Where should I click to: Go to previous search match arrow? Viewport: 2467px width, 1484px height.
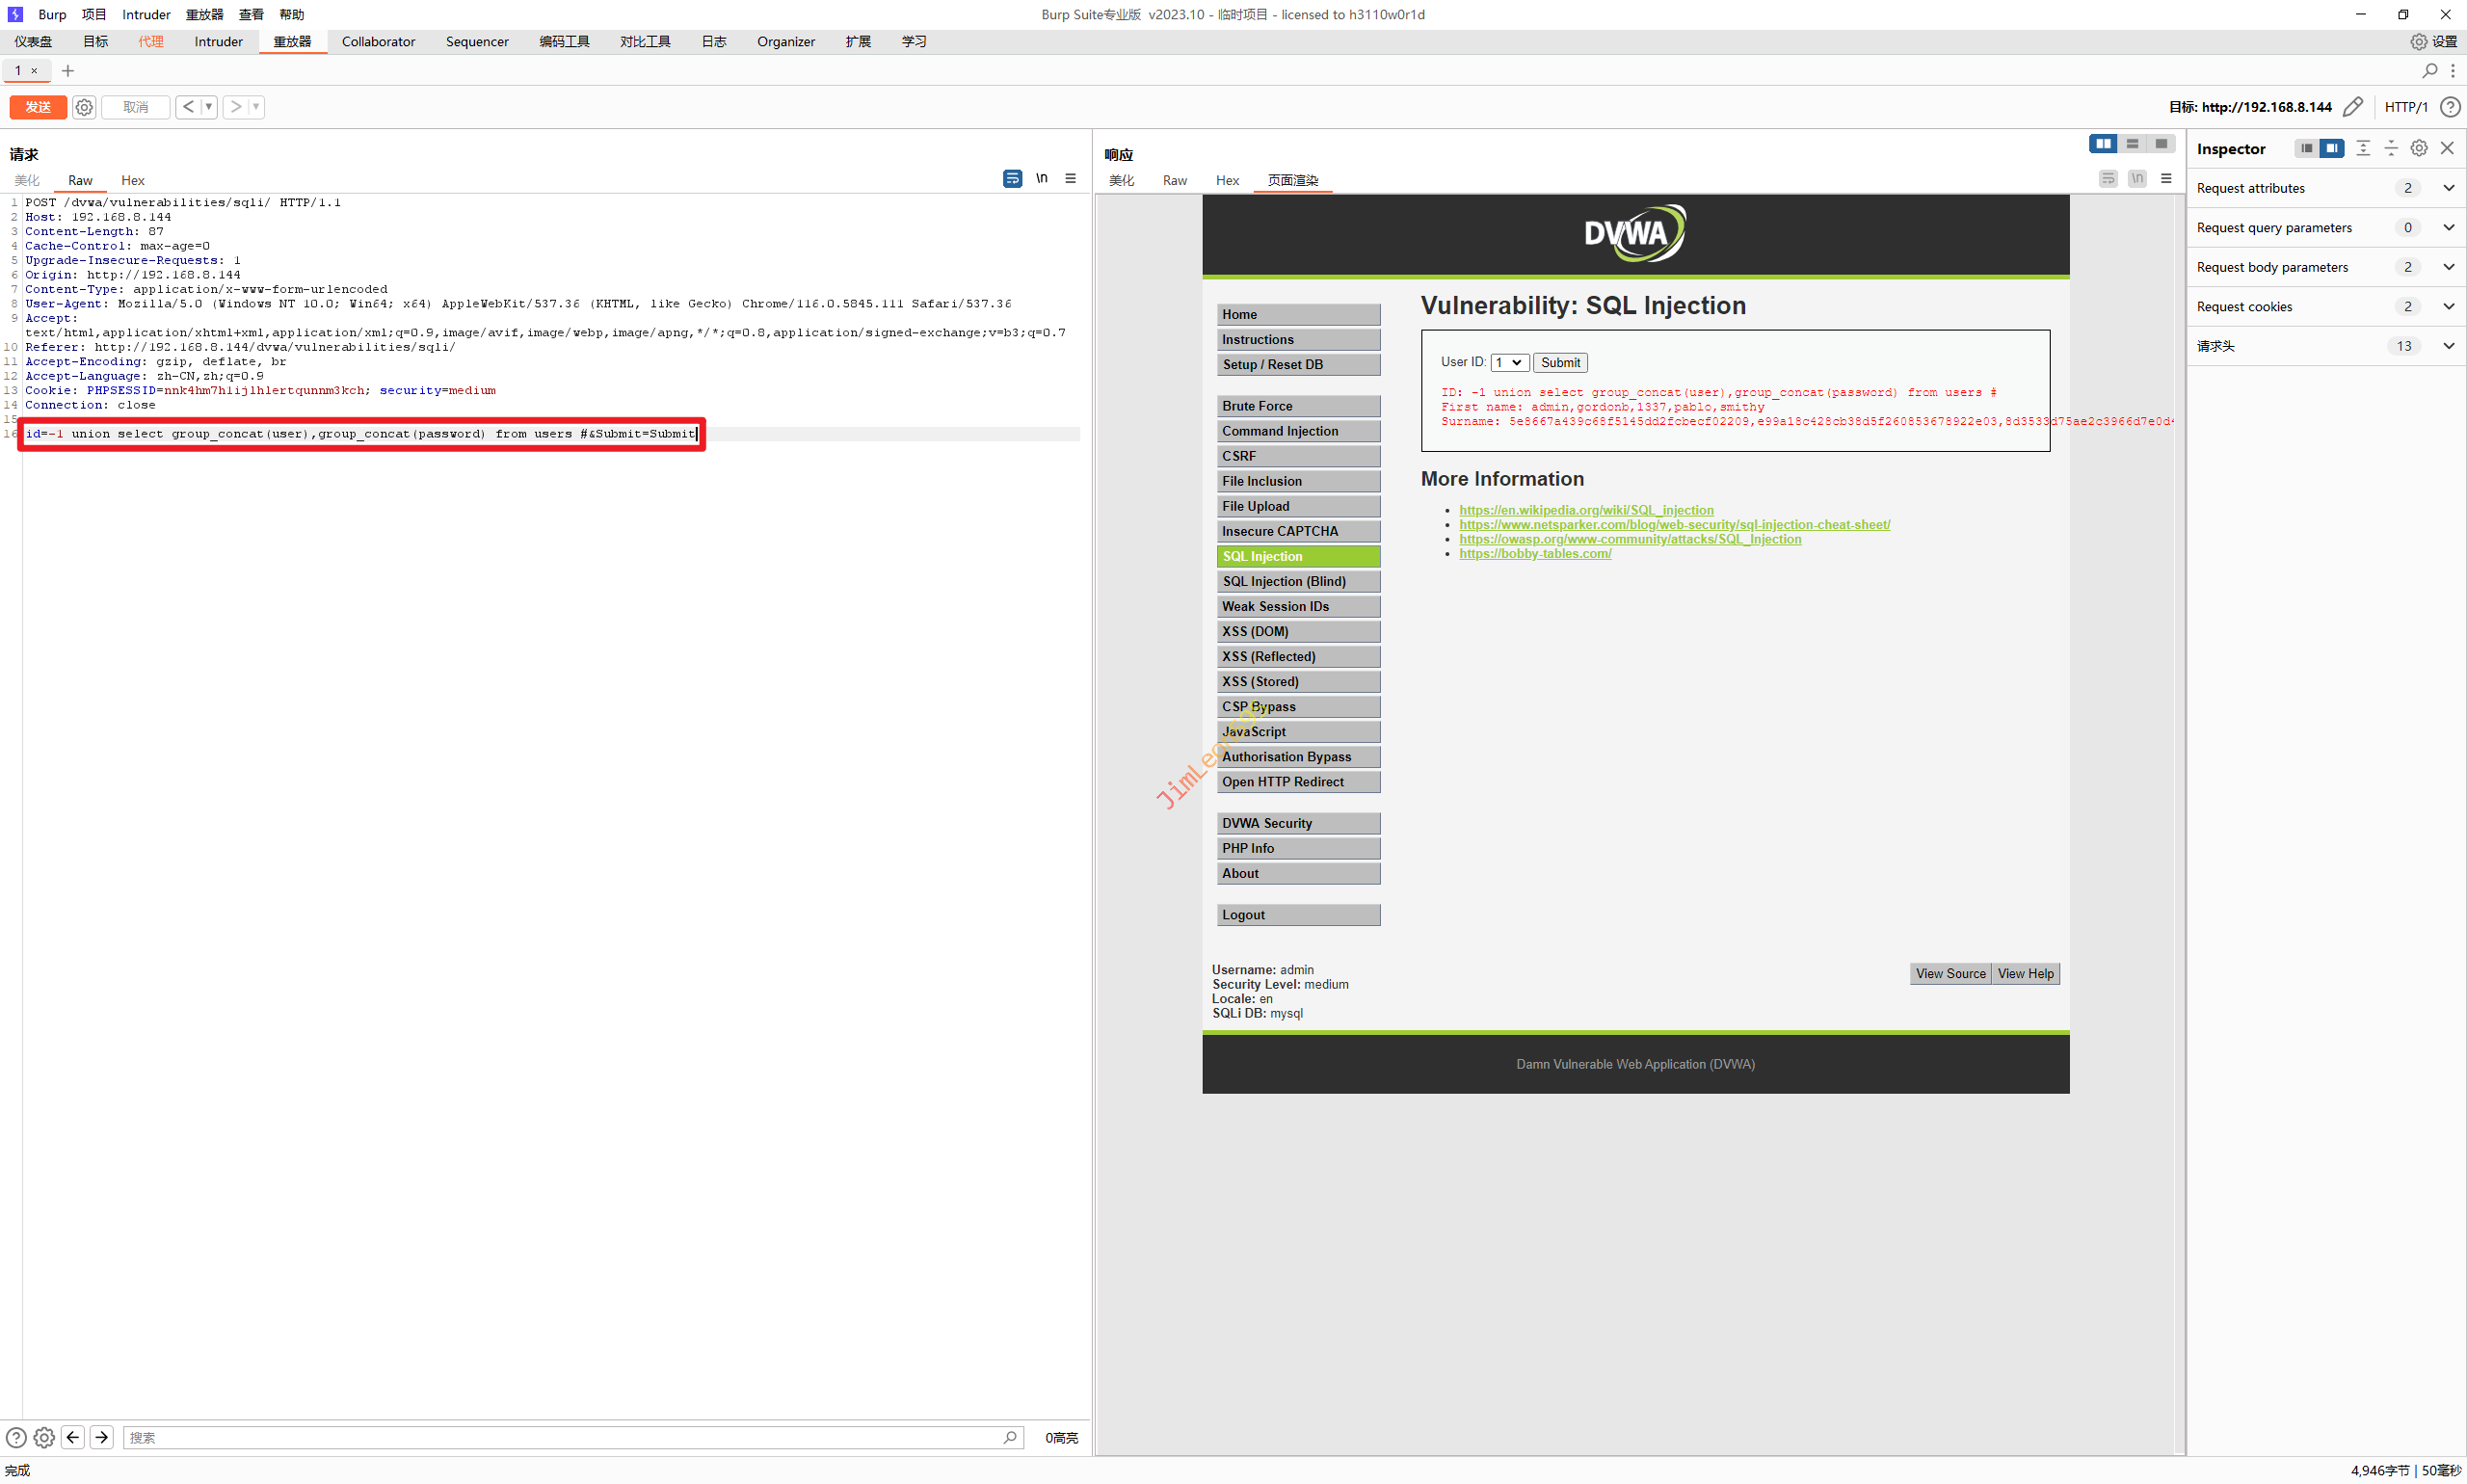73,1437
